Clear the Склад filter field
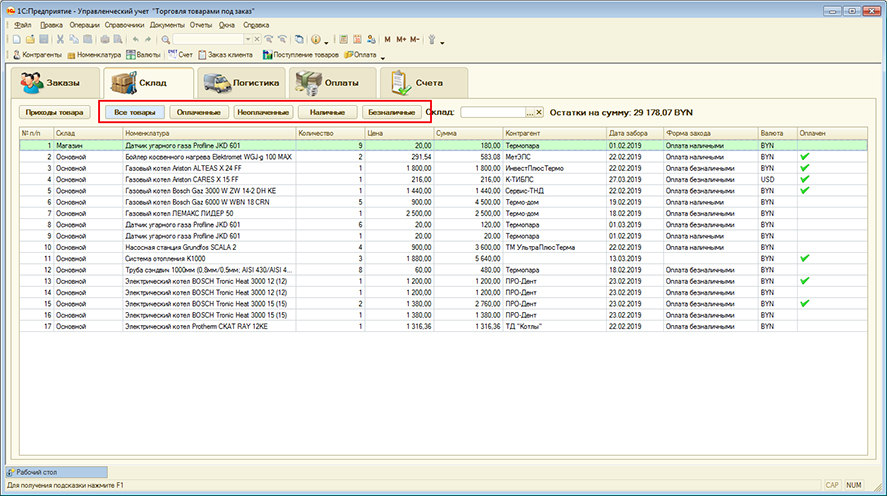The height and width of the screenshot is (496, 887). [540, 113]
